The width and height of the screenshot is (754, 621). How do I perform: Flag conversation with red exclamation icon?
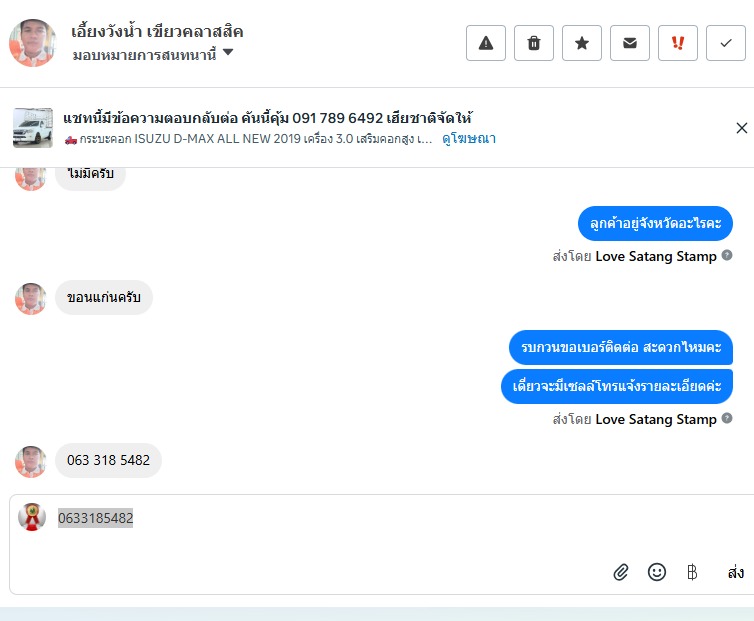(678, 43)
